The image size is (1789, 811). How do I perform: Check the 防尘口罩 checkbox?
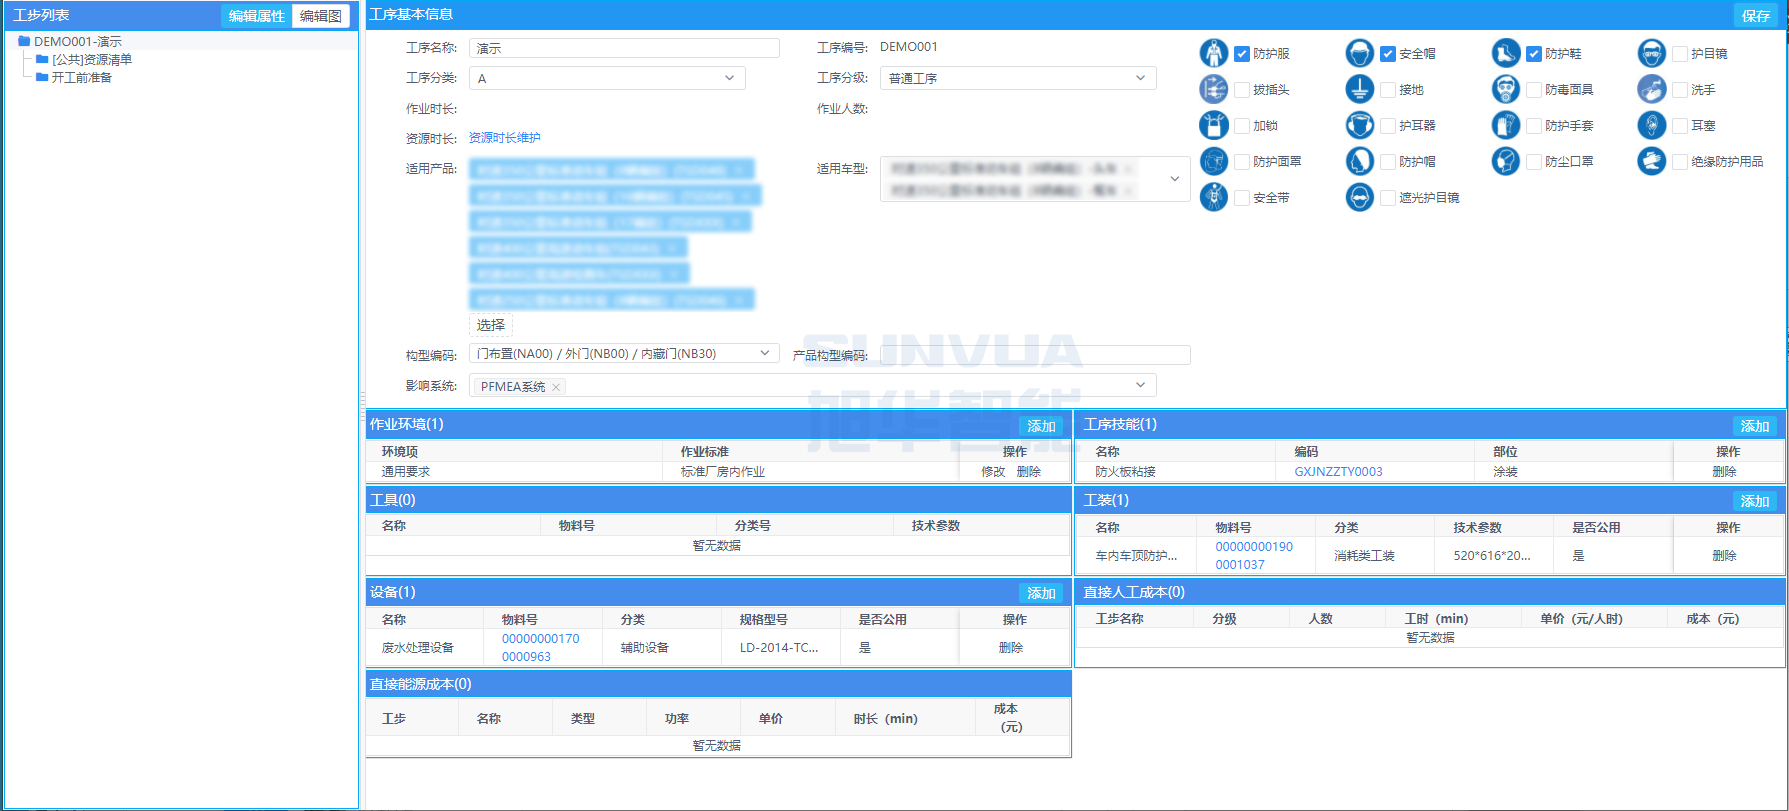[x=1534, y=162]
